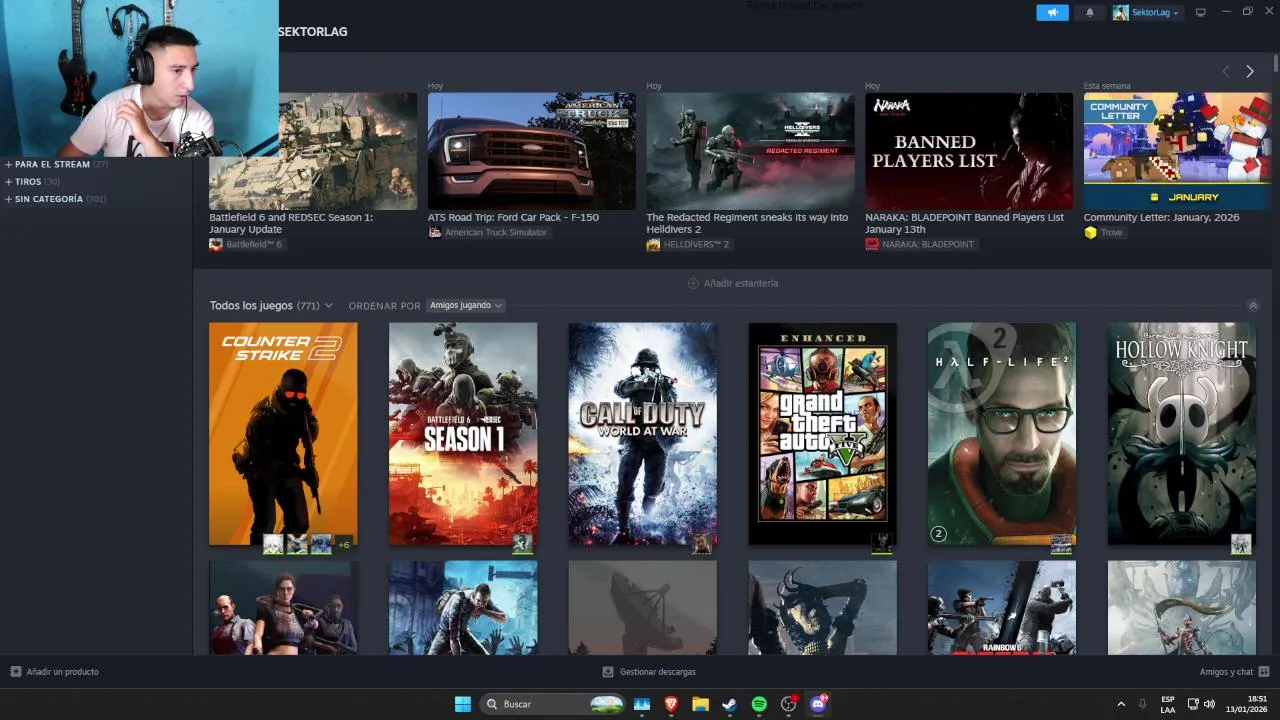Open Amigos y chat
This screenshot has width=1280, height=720.
coord(1234,672)
